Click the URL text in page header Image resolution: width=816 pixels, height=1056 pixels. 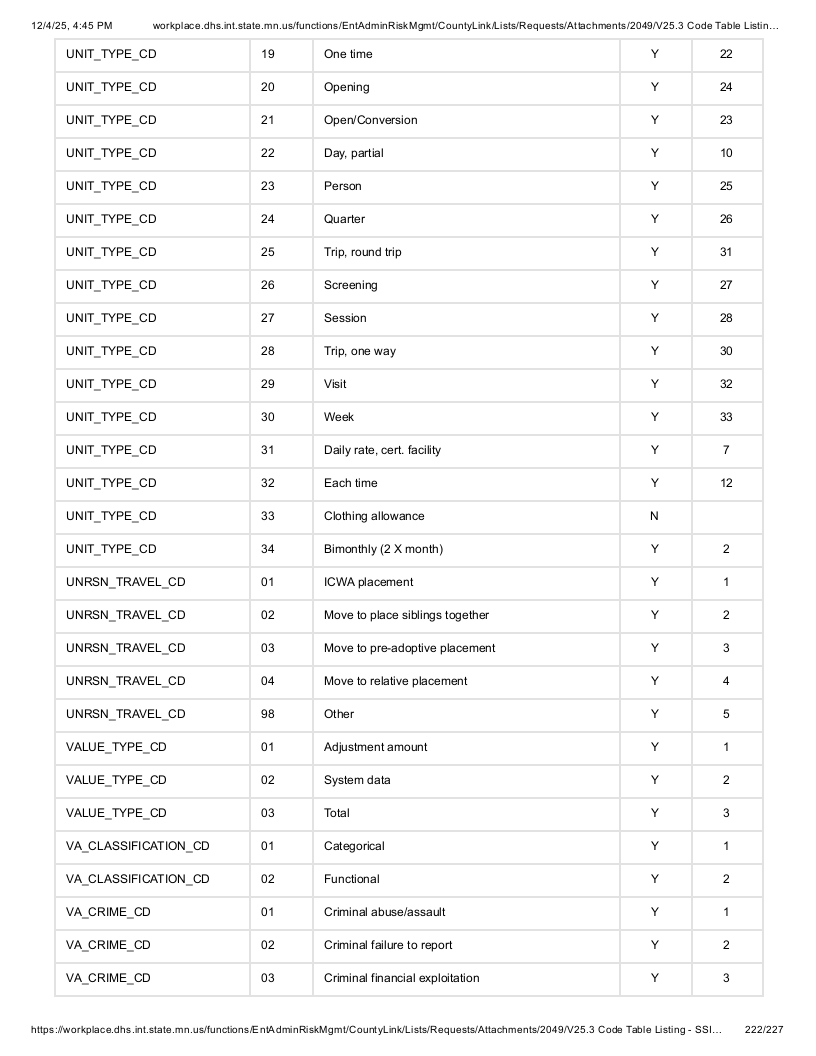point(465,26)
